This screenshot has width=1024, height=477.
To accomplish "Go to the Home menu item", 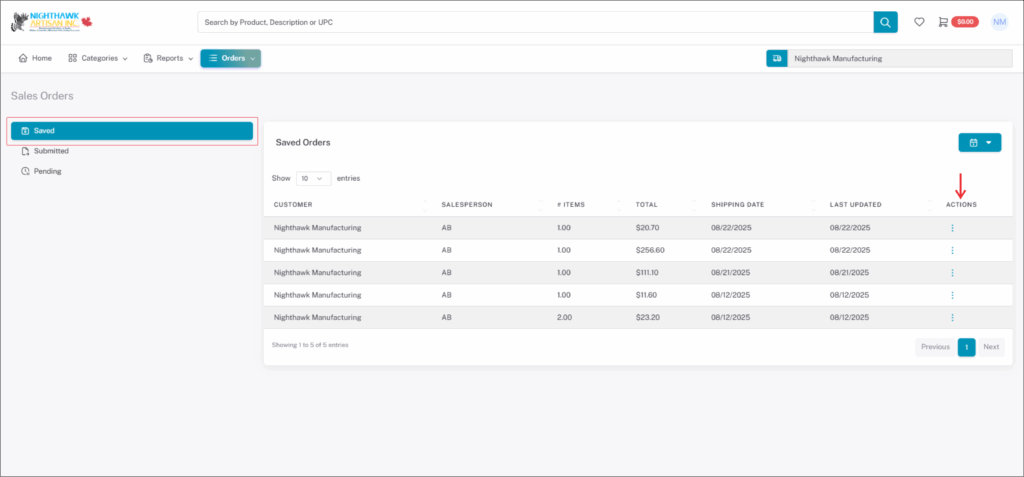I will (x=35, y=58).
